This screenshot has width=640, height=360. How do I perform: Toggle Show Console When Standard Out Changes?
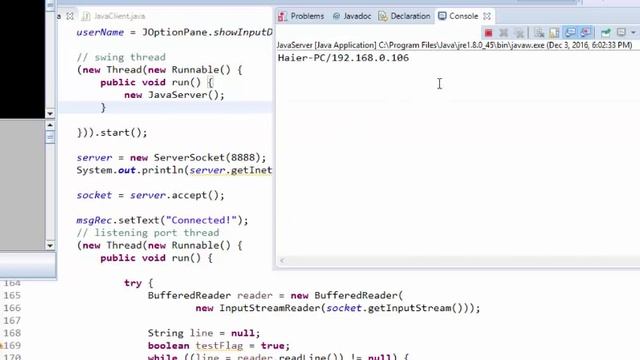click(570, 33)
